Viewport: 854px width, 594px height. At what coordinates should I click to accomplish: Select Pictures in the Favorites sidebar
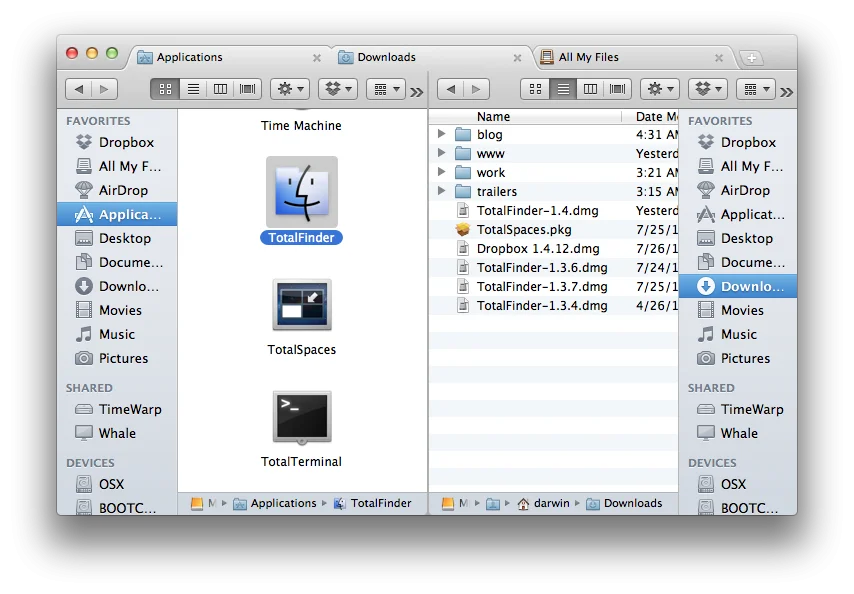pyautogui.click(x=741, y=358)
